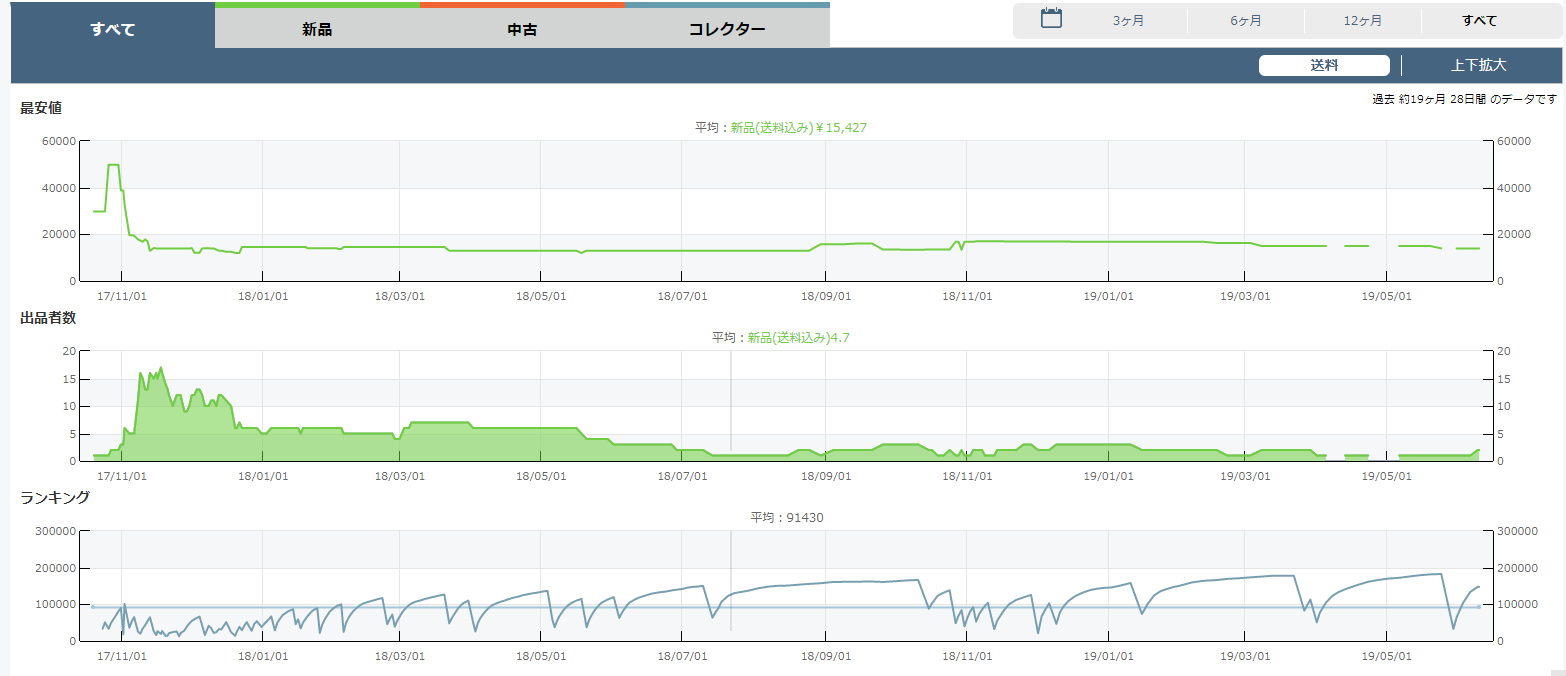1566x676 pixels.
Task: Click the 新品(送料込み)4.7 average legend
Action: click(798, 338)
